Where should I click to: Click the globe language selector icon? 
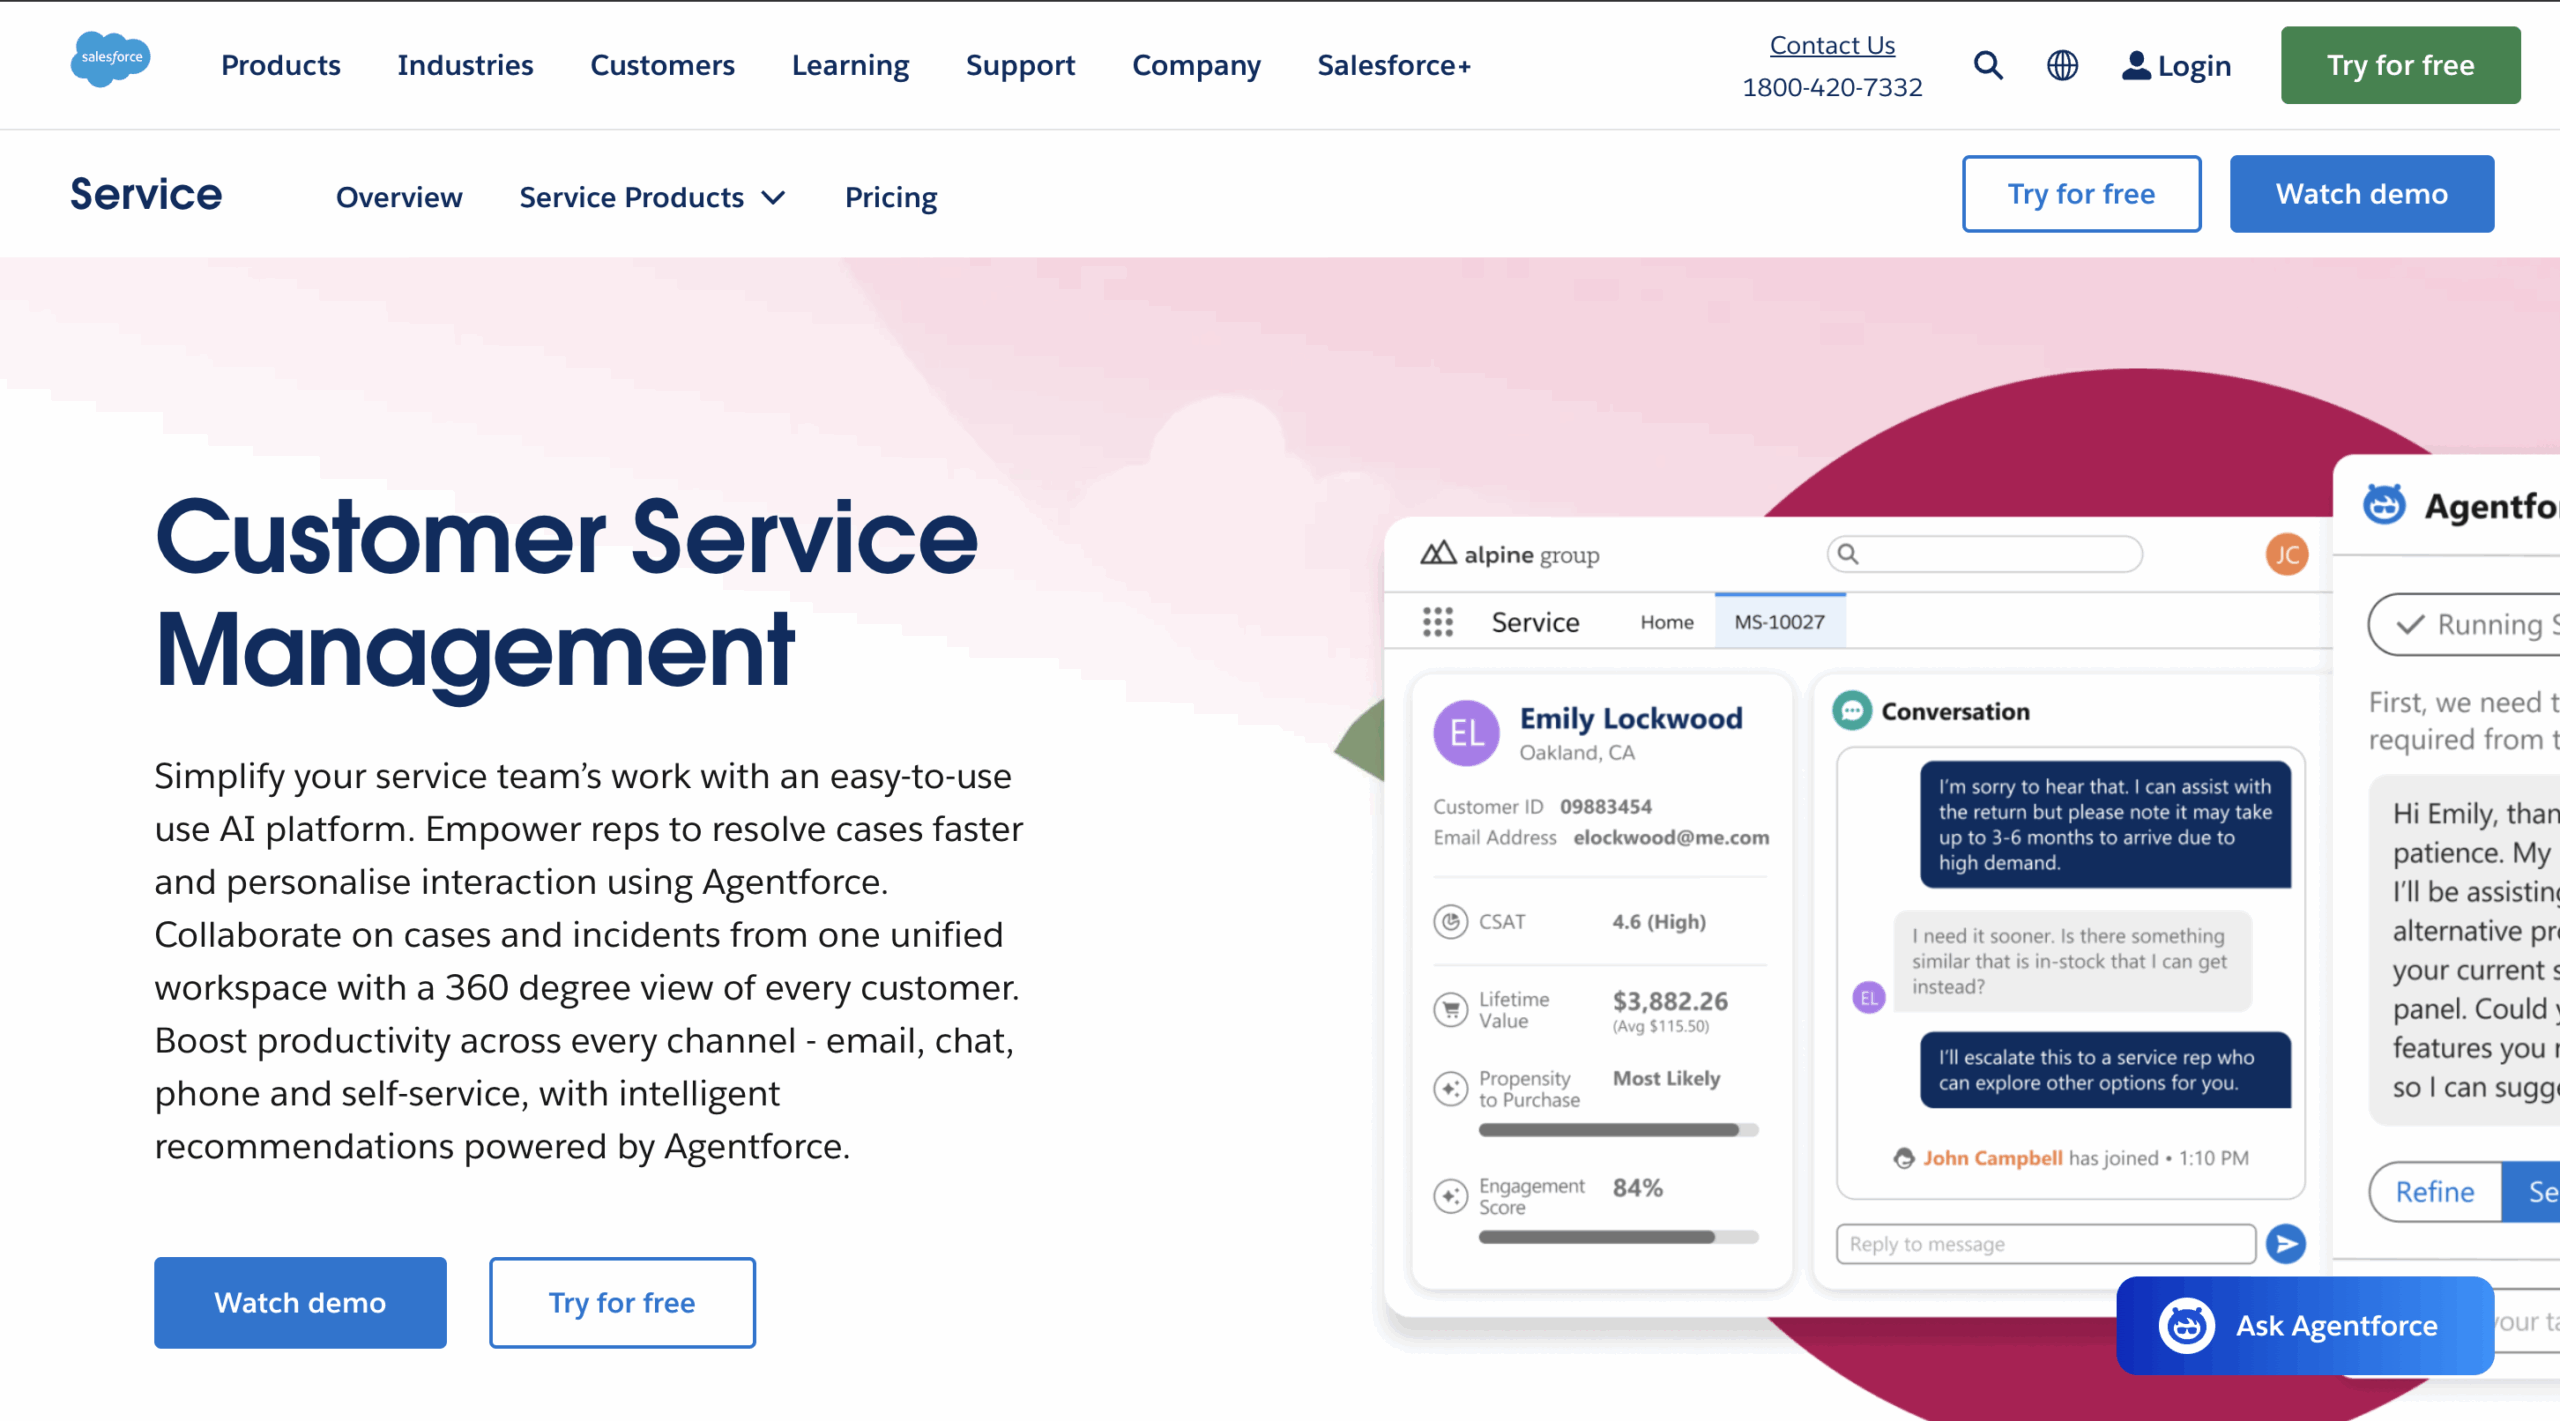(x=2062, y=65)
